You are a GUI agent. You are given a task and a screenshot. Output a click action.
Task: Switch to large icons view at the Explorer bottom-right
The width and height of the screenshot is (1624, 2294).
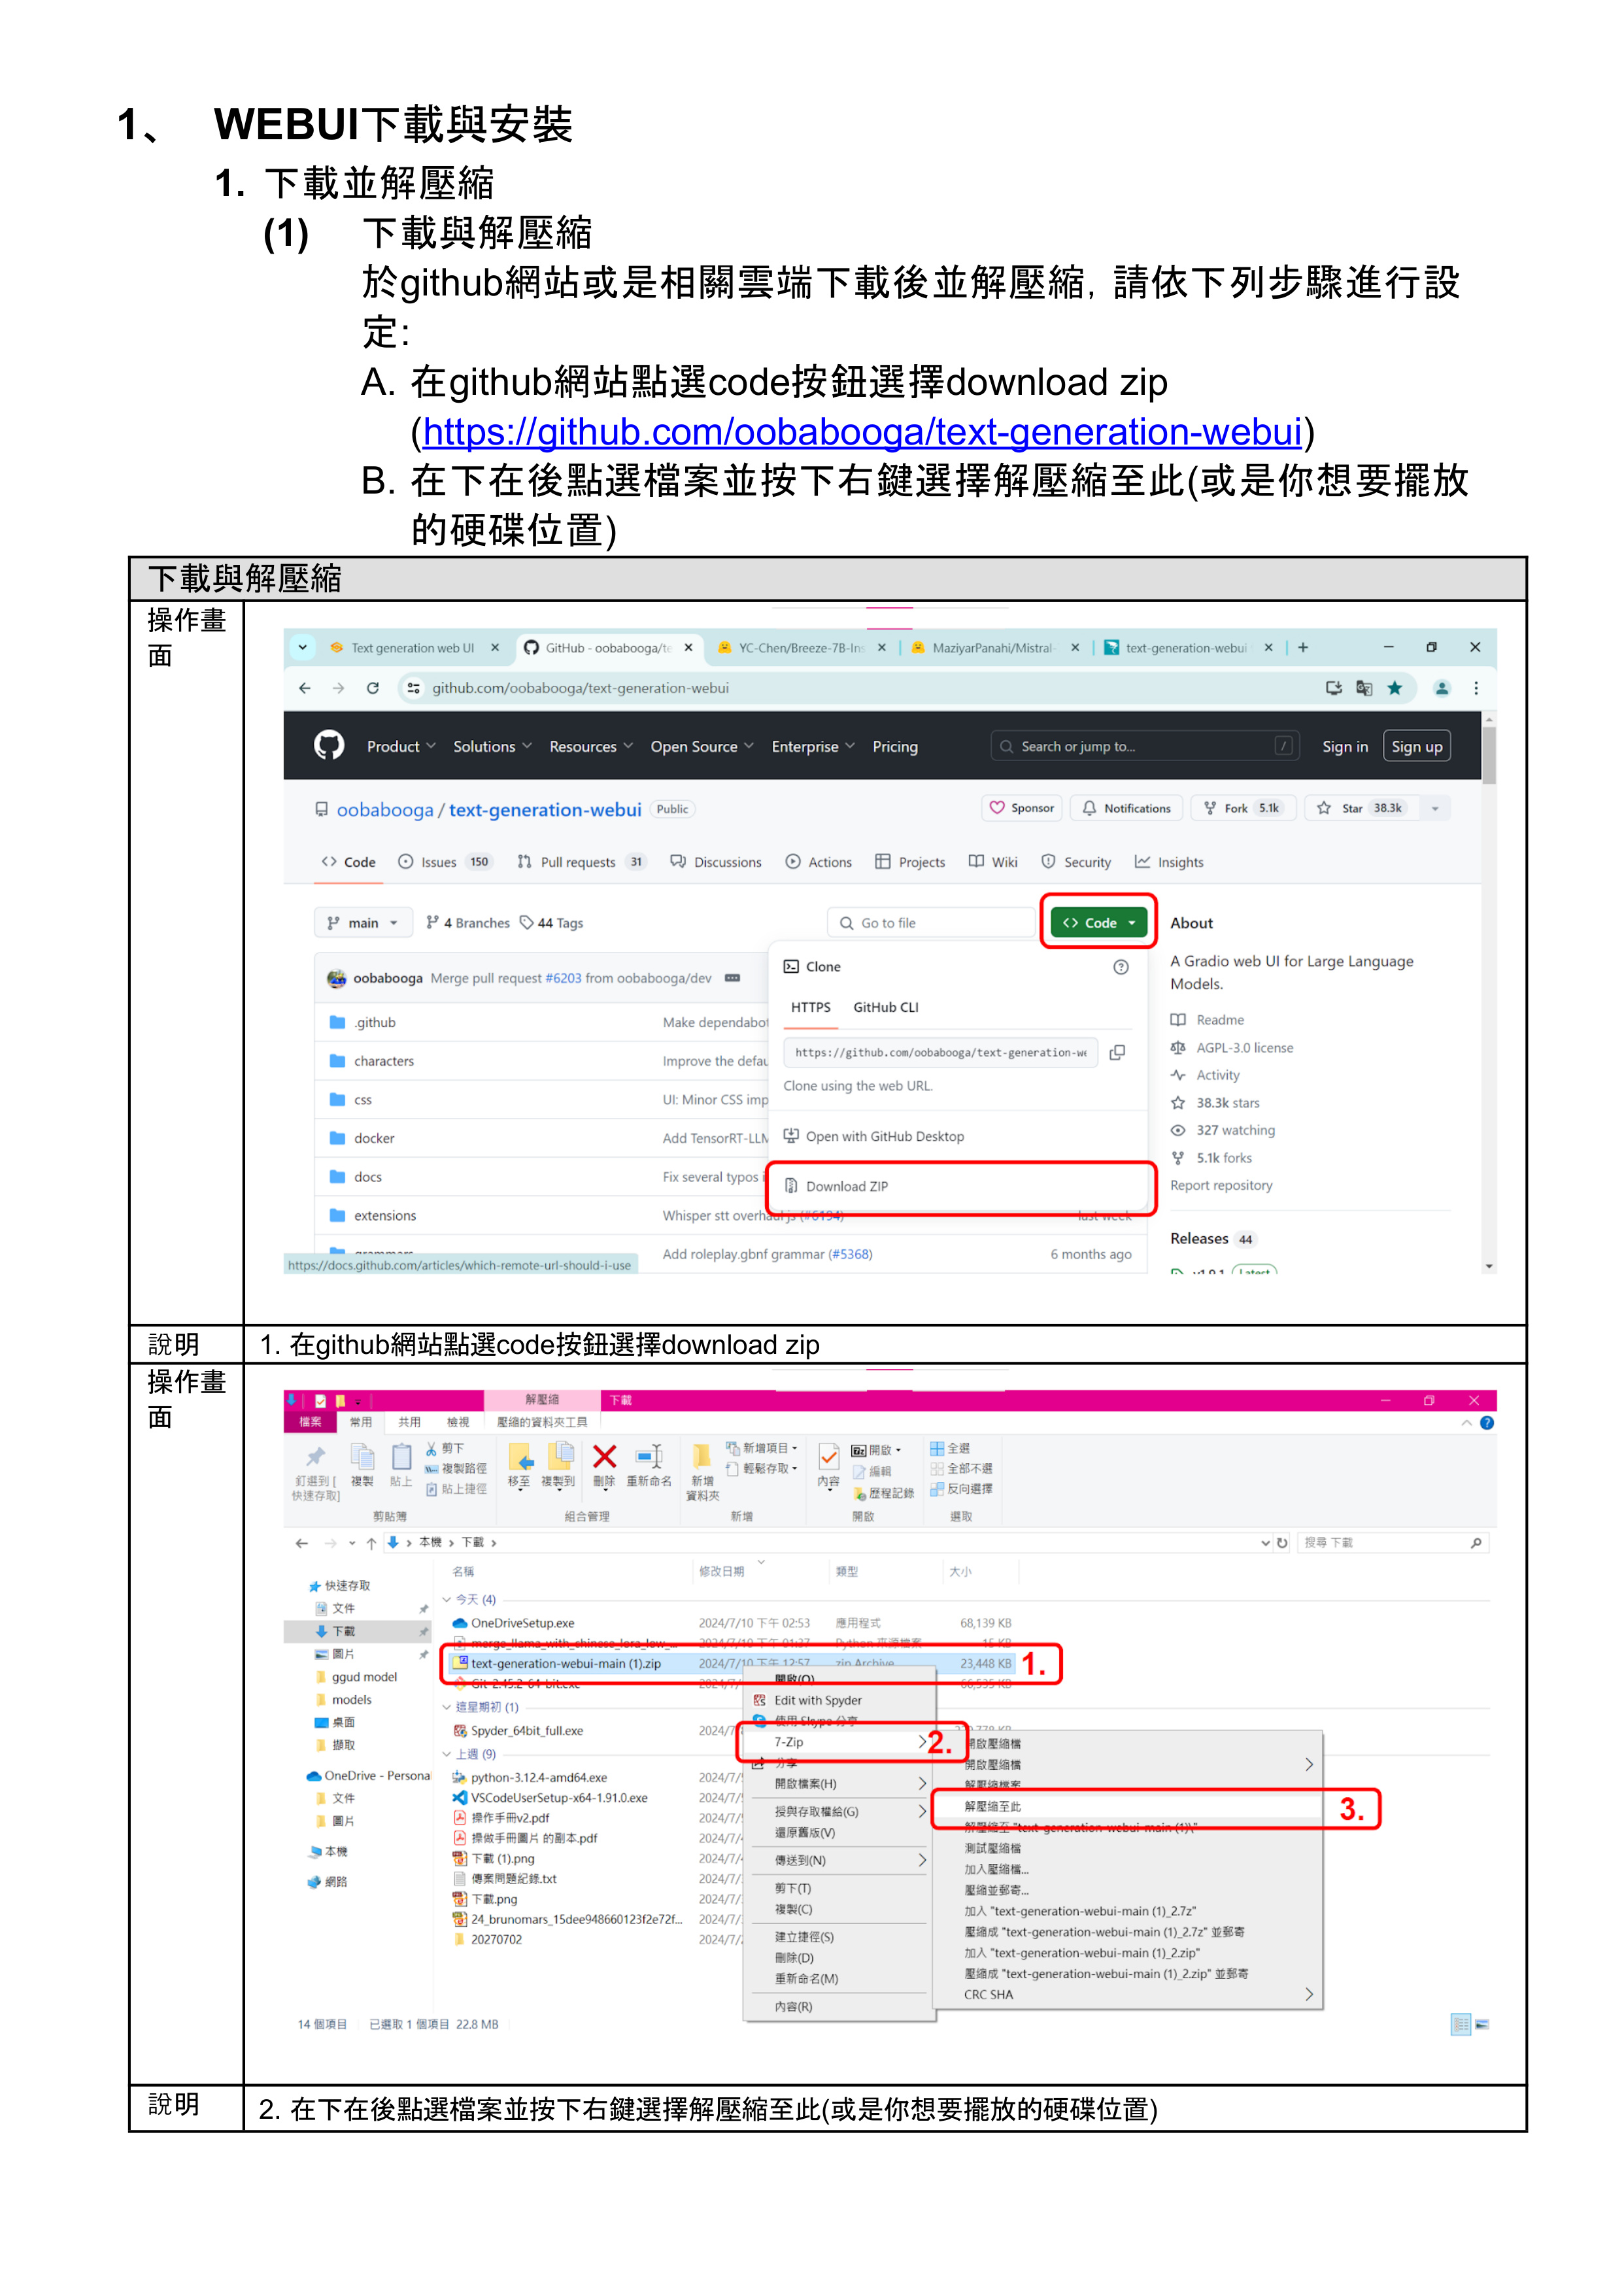[x=1483, y=2025]
